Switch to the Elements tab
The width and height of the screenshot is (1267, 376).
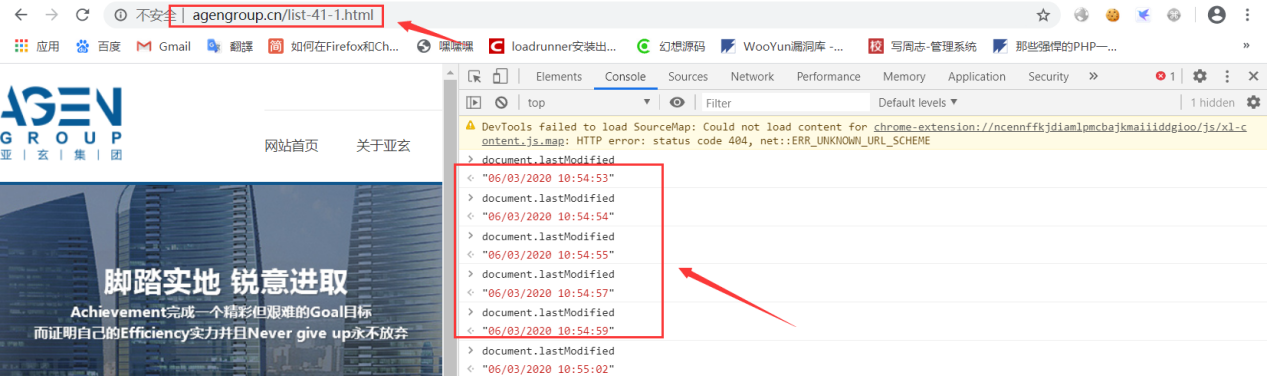[558, 76]
